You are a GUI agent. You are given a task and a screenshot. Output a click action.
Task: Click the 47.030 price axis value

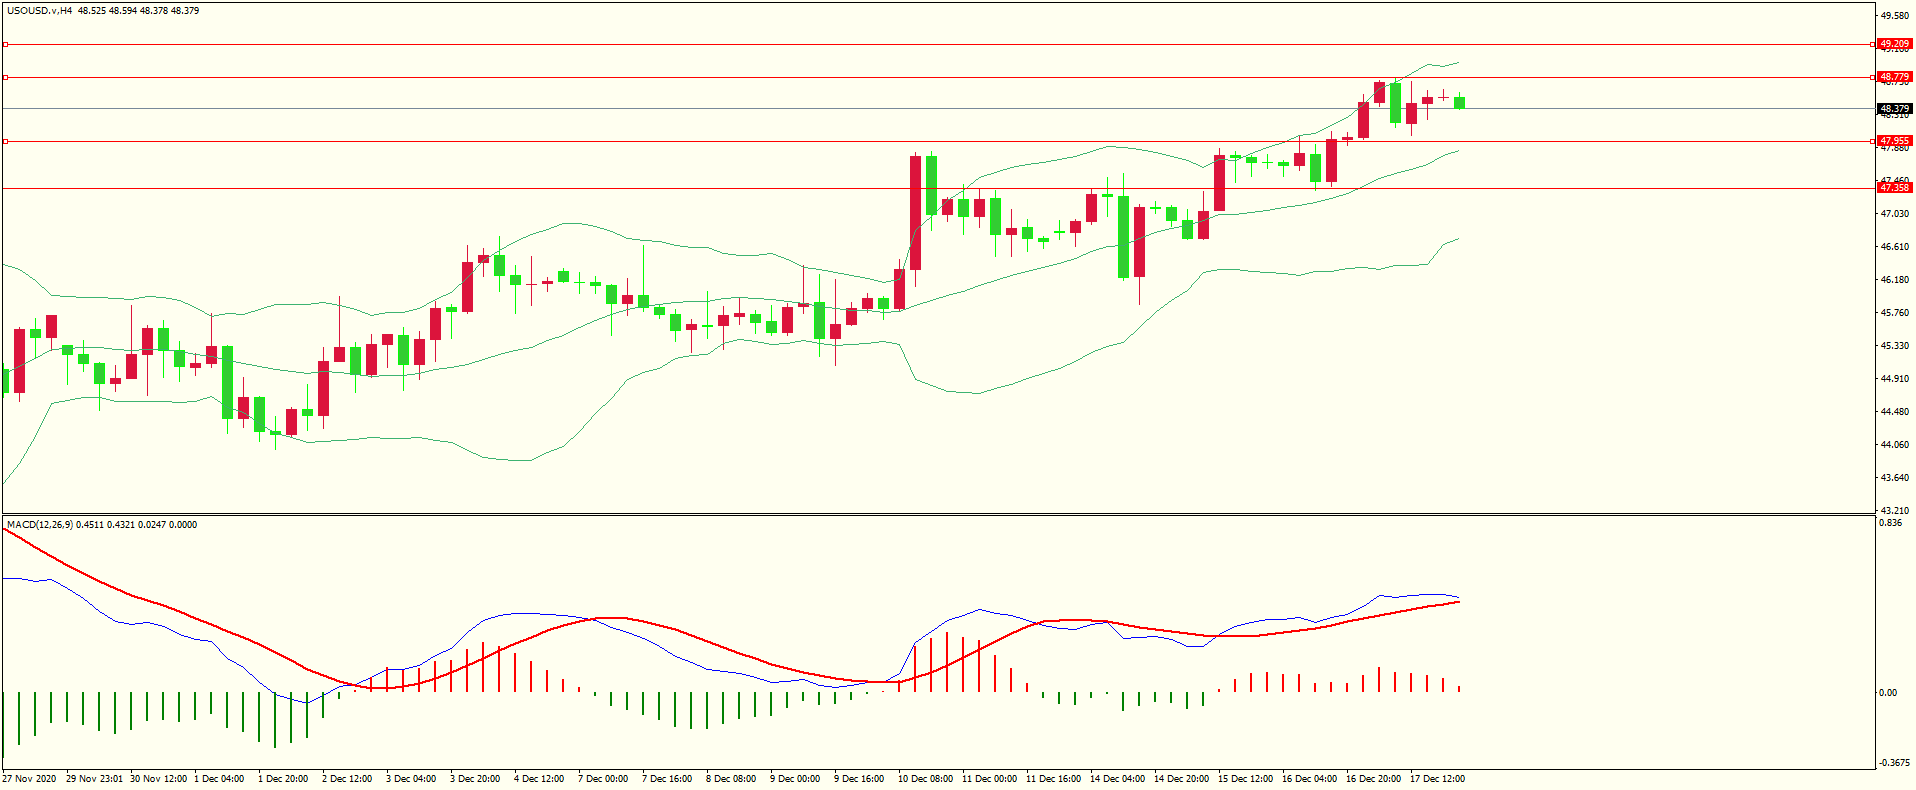1895,214
